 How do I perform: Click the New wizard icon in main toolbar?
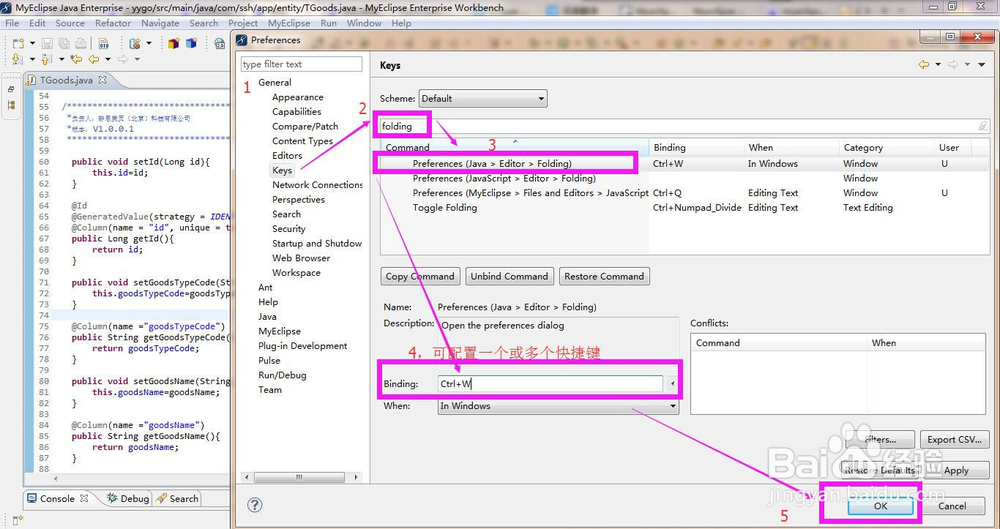(18, 43)
